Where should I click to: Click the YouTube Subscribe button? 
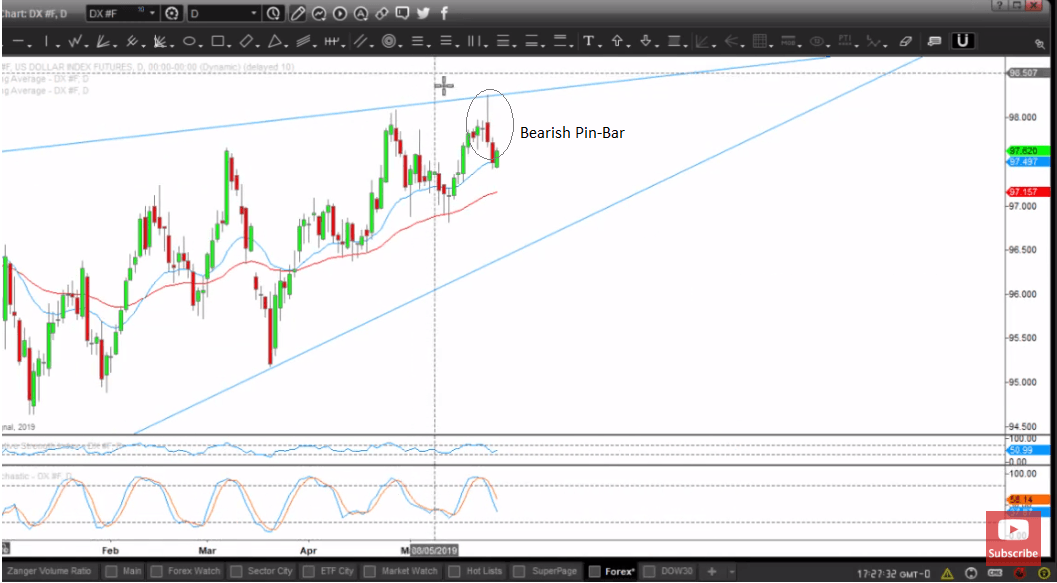(x=1013, y=540)
